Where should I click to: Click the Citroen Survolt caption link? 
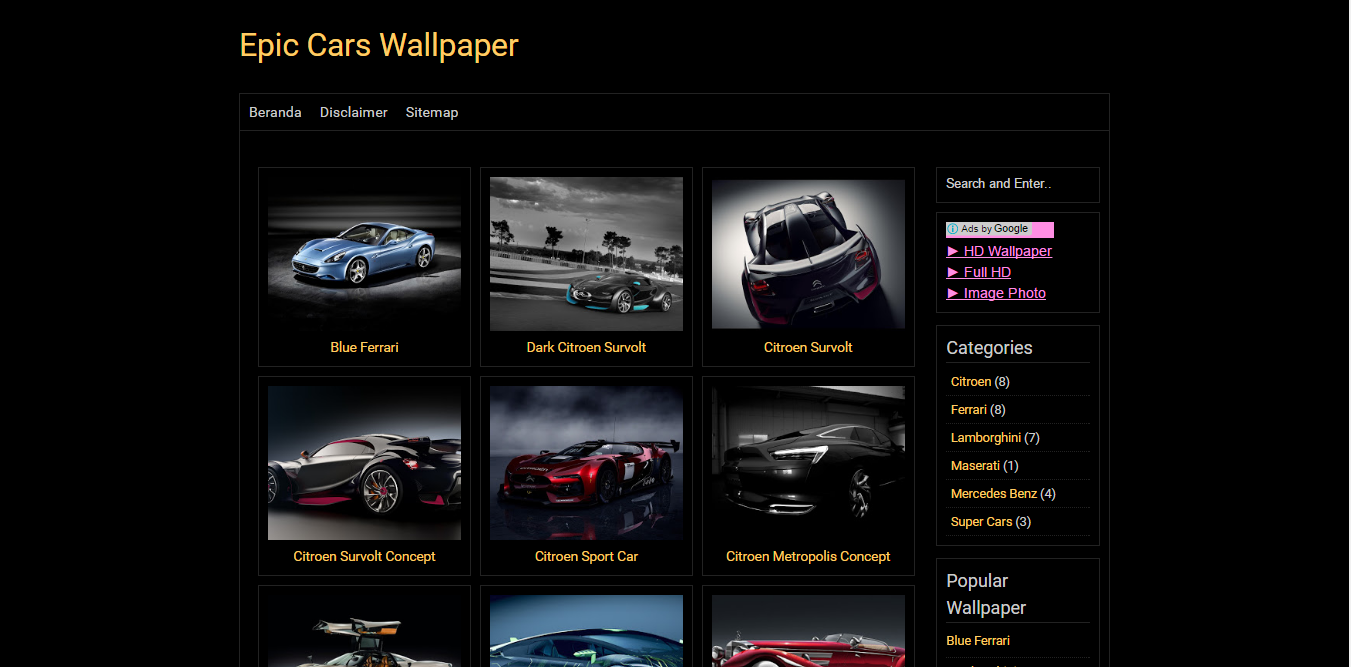click(808, 347)
